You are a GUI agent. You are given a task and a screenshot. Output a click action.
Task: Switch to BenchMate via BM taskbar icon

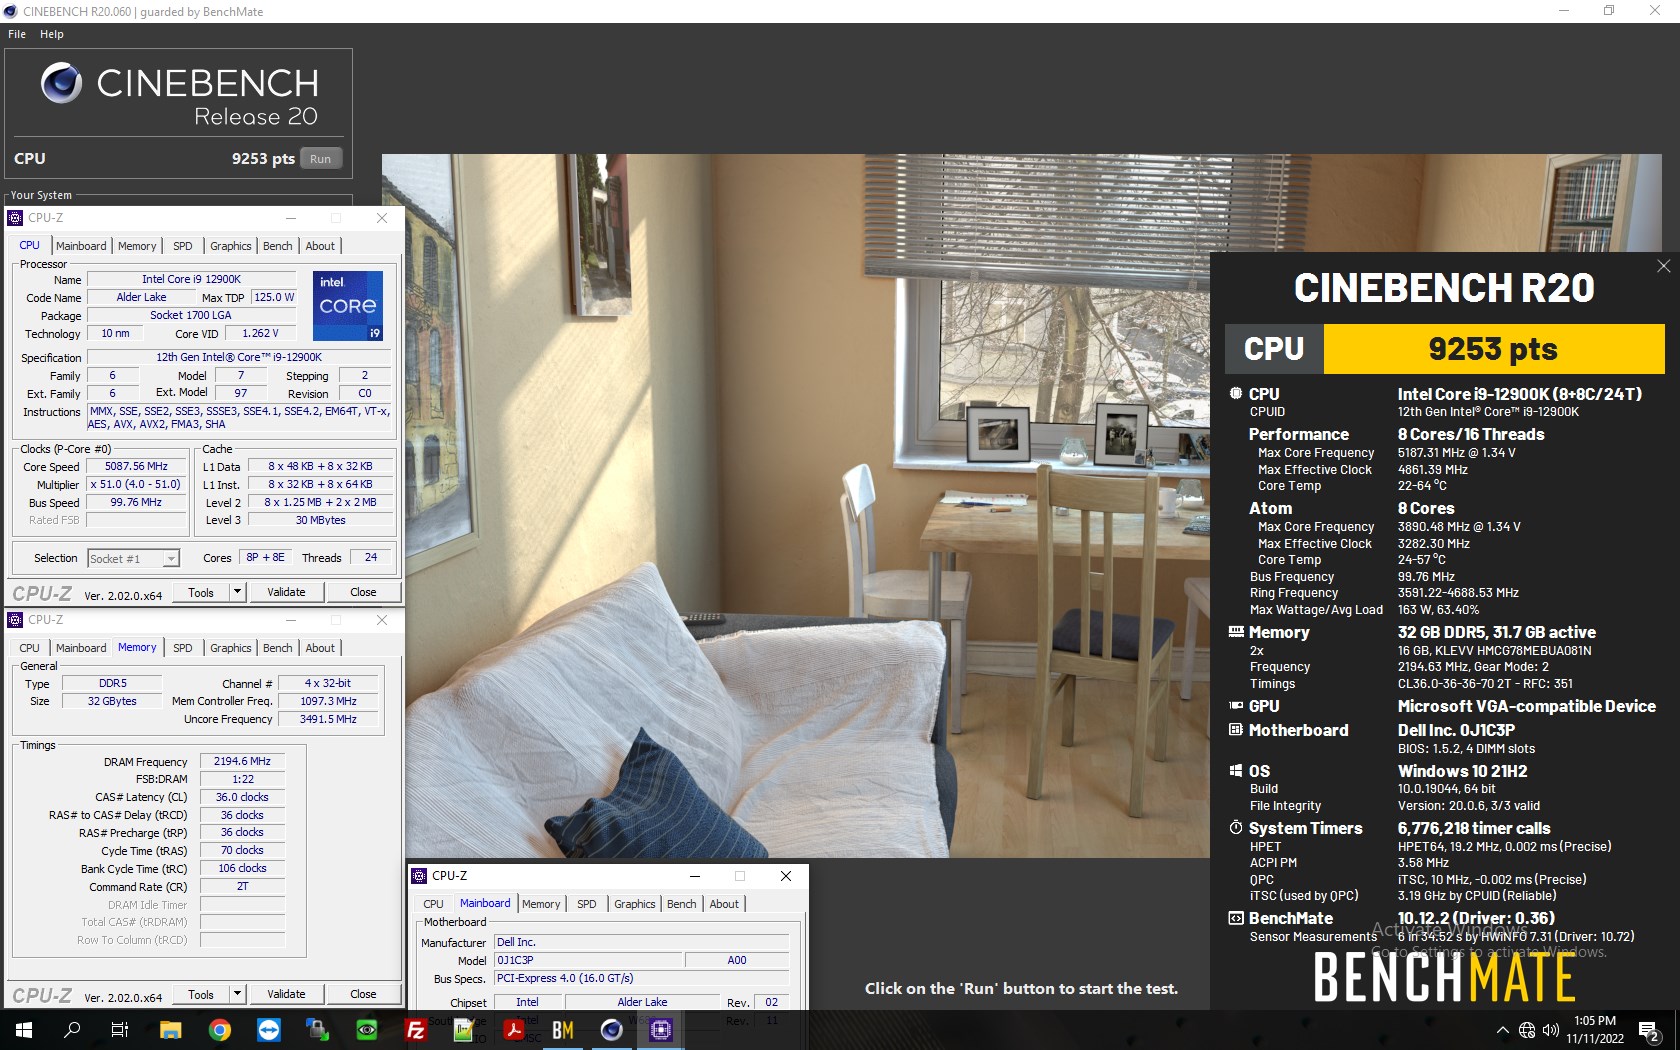[x=562, y=1030]
